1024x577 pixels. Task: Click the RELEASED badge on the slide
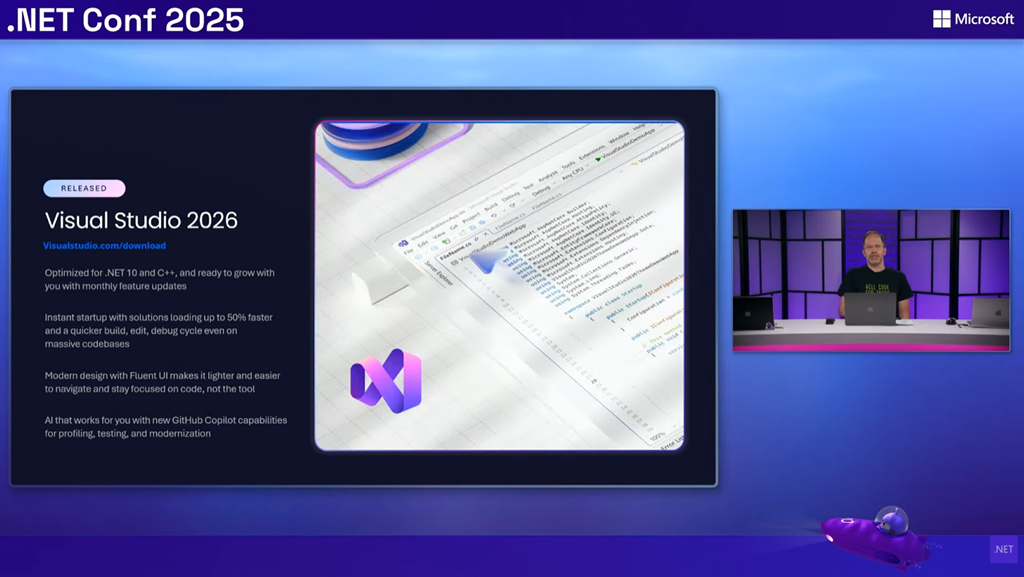[84, 188]
